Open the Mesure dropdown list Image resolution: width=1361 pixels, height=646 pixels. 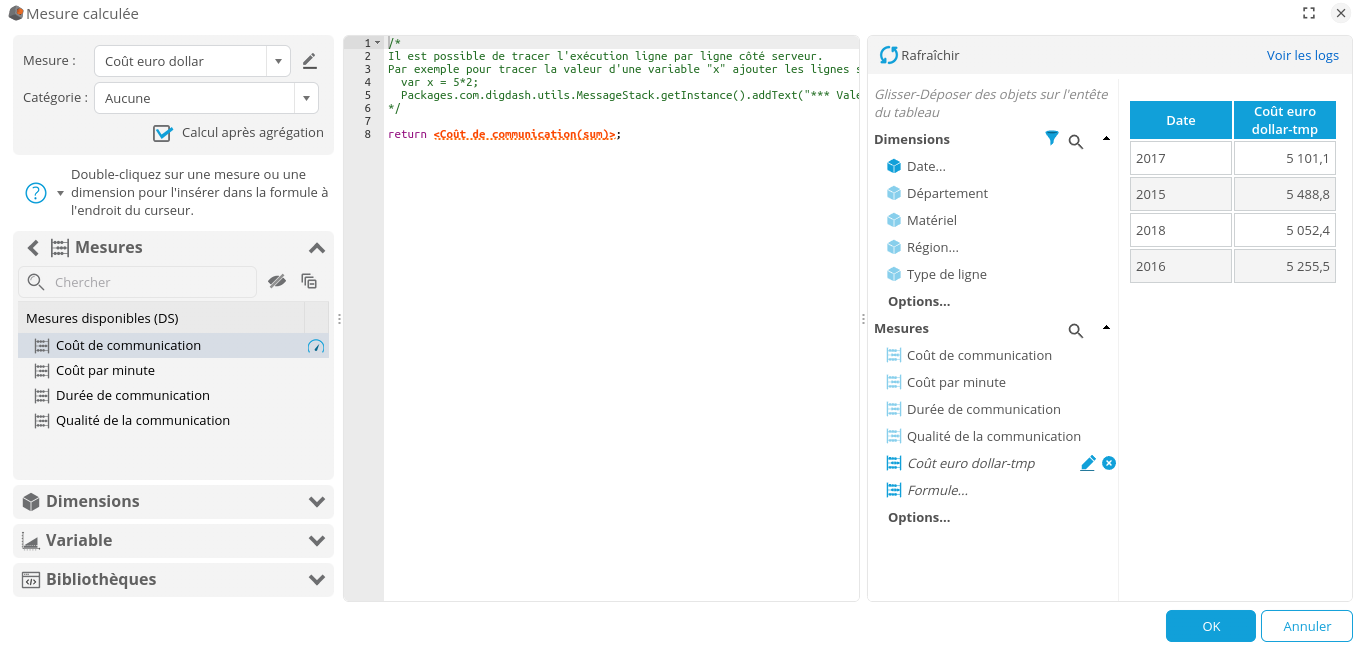(278, 61)
